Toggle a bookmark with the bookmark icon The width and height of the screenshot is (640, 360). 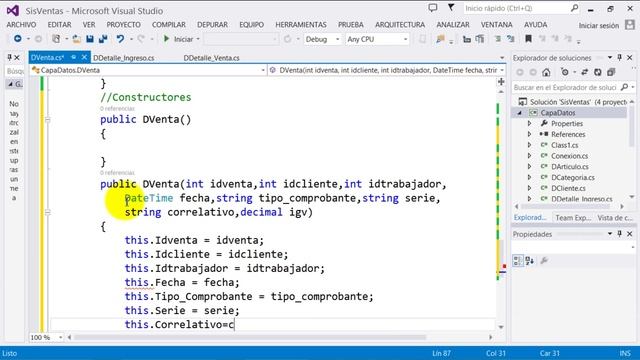[528, 39]
